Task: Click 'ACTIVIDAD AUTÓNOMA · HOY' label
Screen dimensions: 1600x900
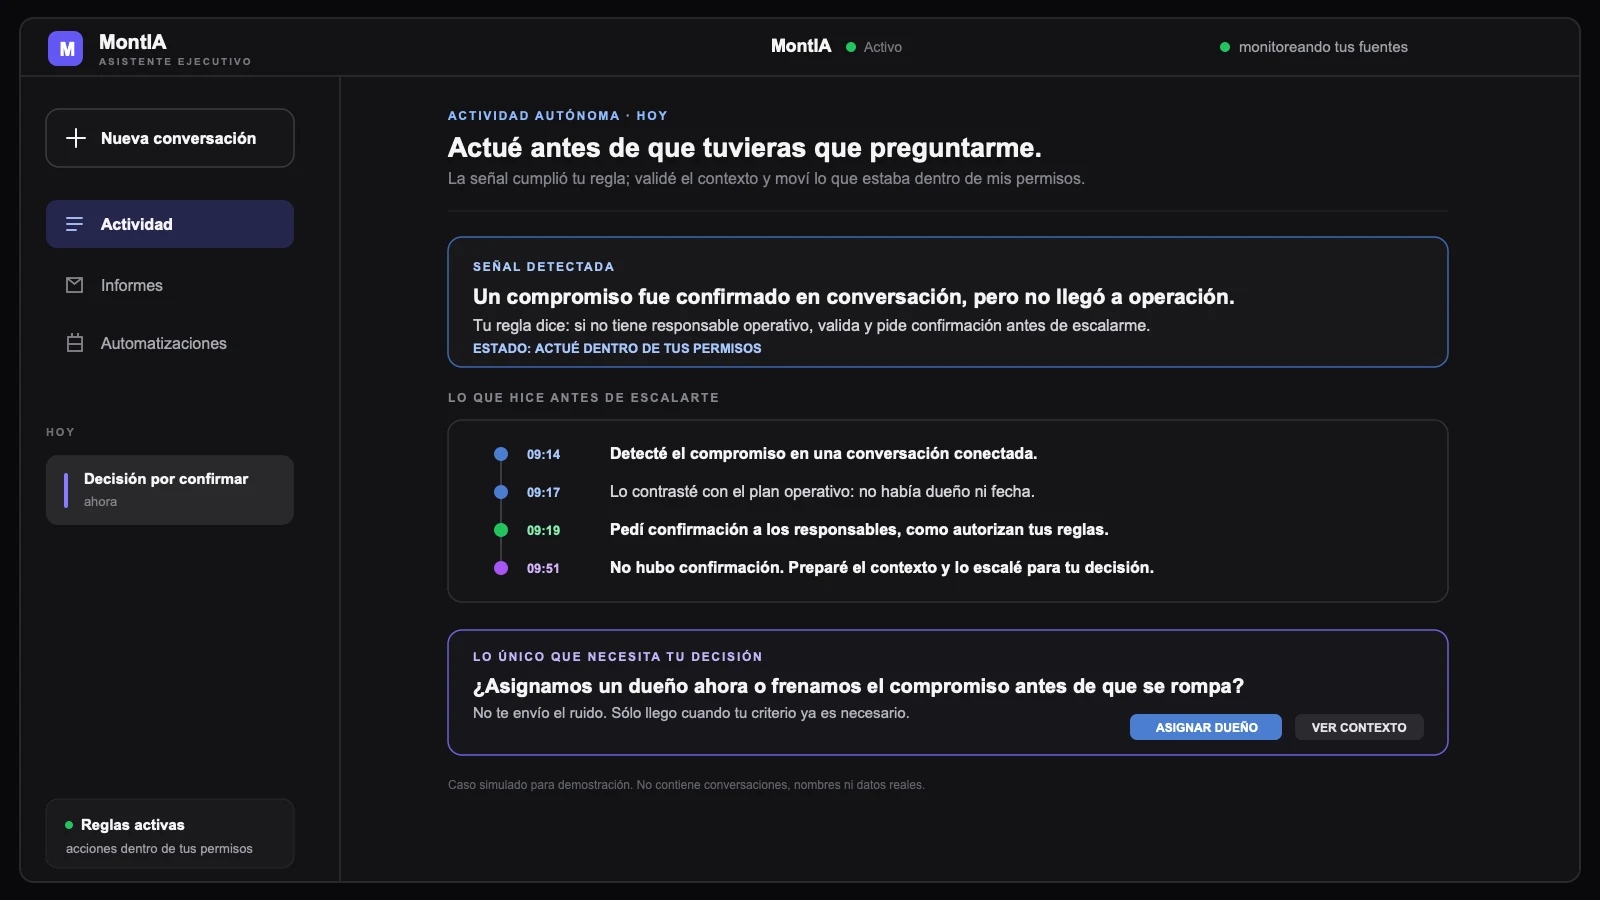Action: click(558, 116)
